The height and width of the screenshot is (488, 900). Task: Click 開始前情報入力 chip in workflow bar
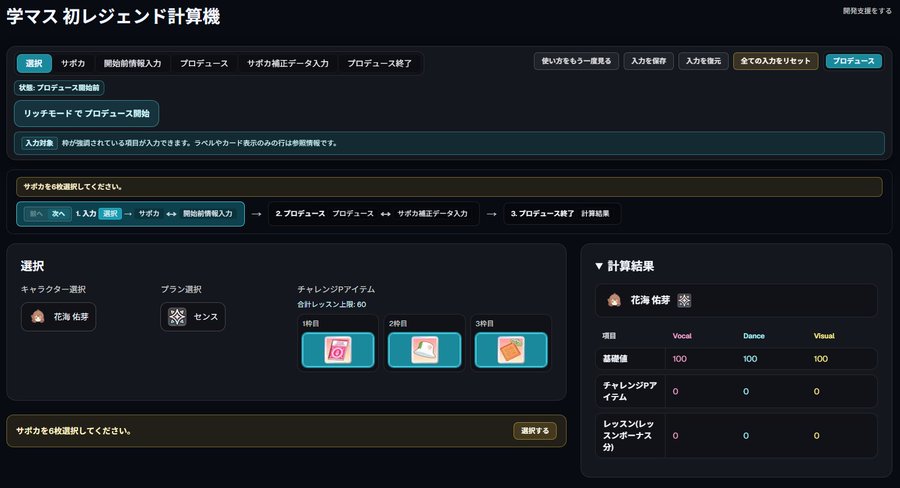(x=208, y=214)
